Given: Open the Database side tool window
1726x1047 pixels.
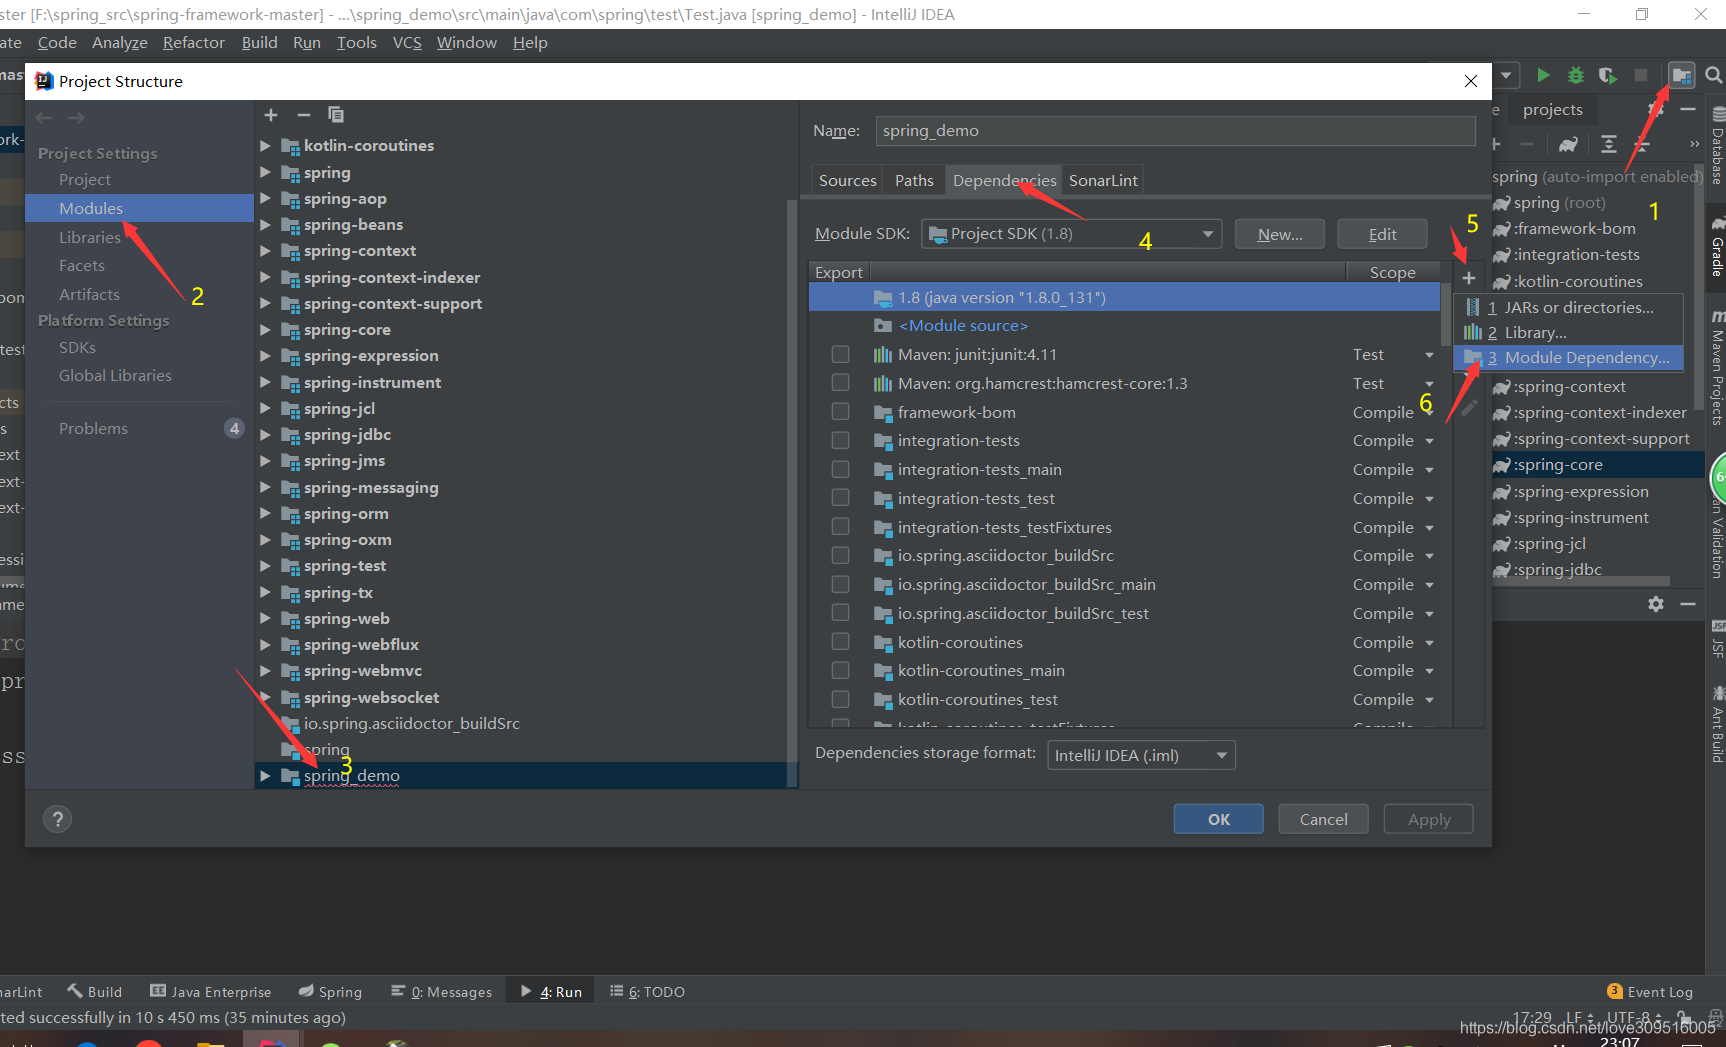Looking at the screenshot, I should coord(1717,147).
